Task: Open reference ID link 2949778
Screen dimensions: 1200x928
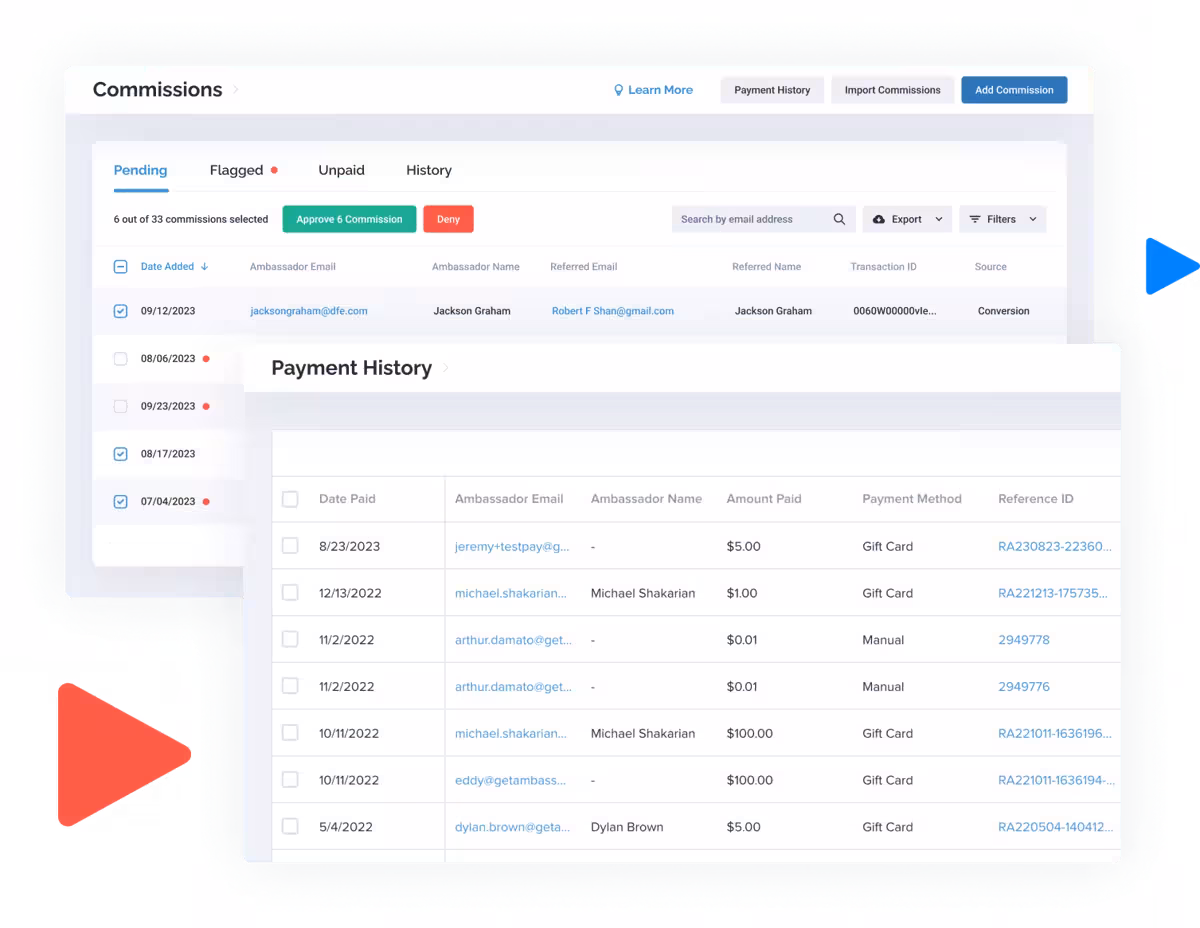Action: click(x=1024, y=640)
